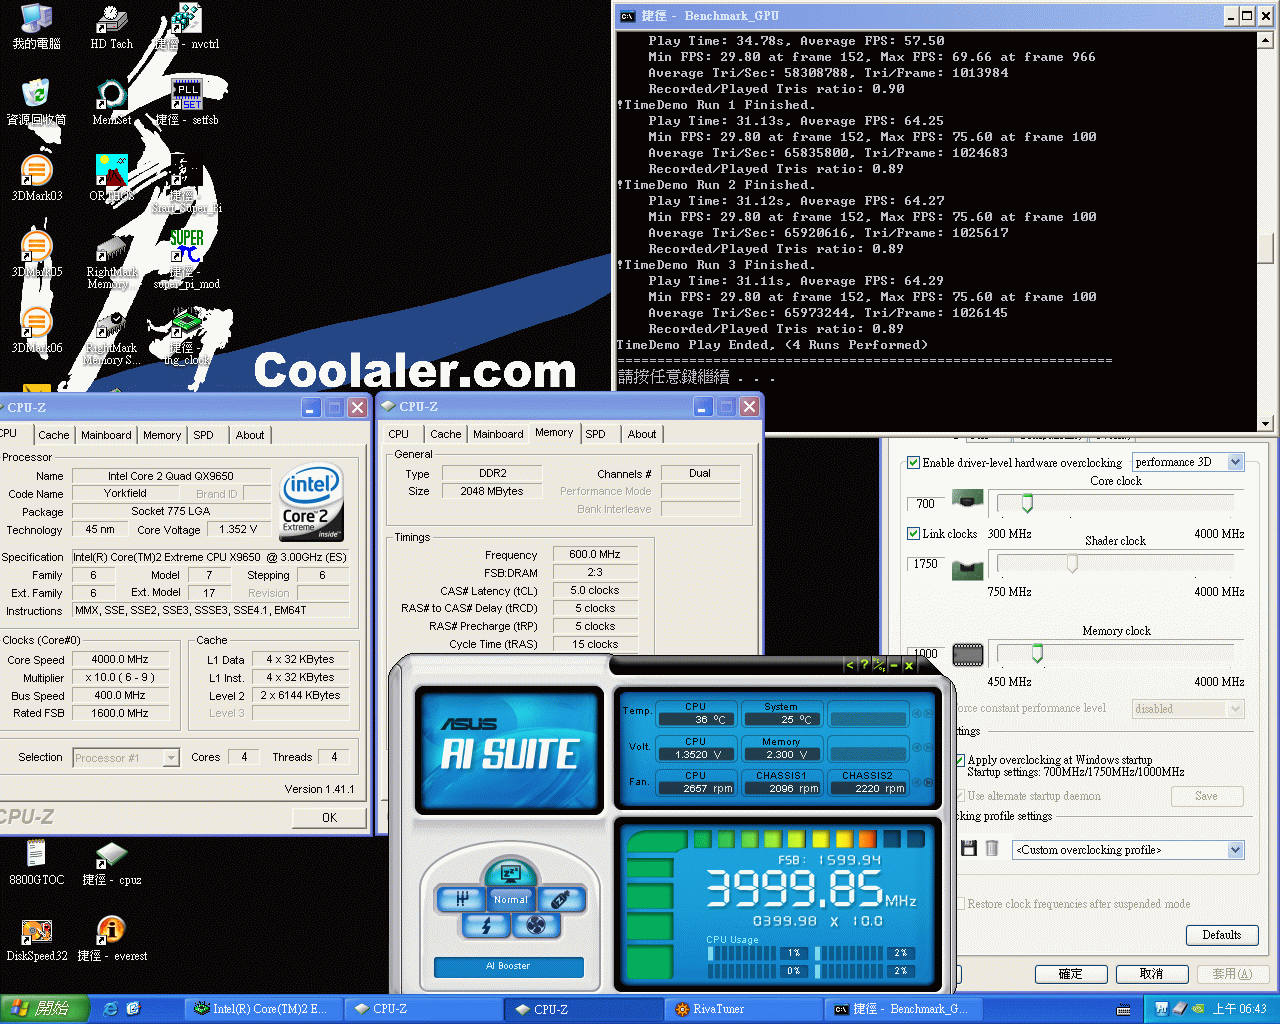The height and width of the screenshot is (1024, 1280).
Task: Switch to Intel(R) Core(TM)2 E... taskbar button
Action: (264, 1009)
